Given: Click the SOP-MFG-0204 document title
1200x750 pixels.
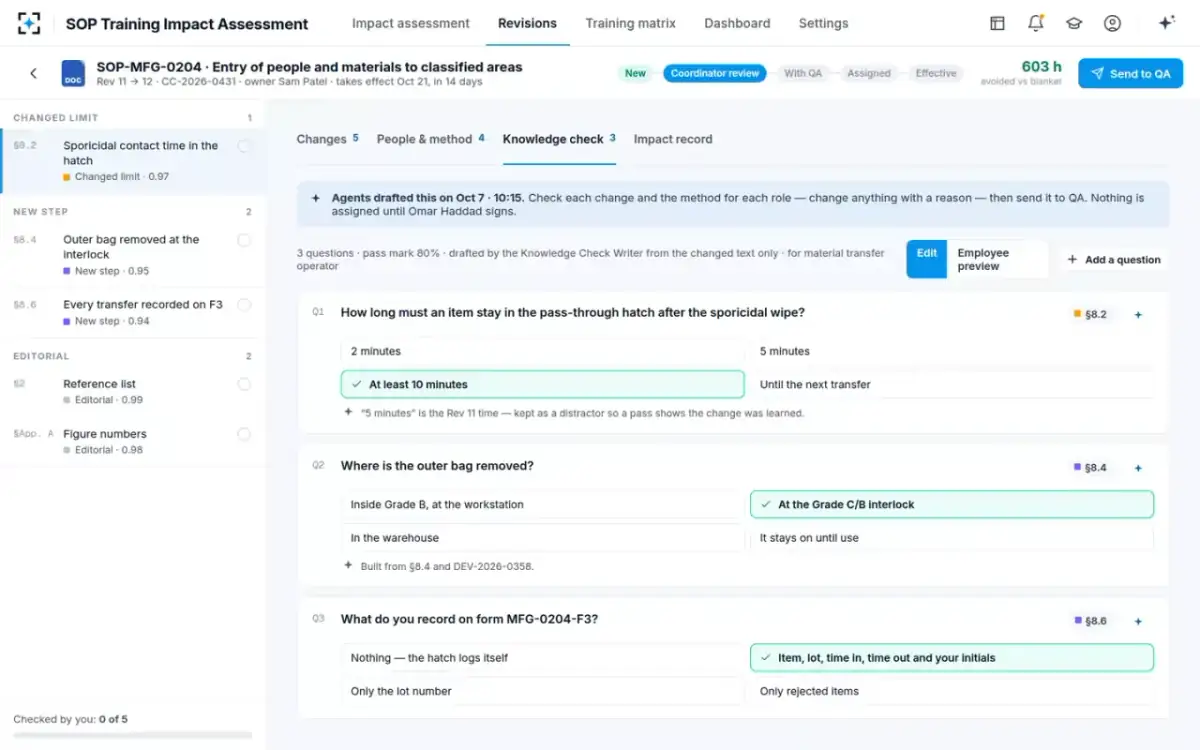Looking at the screenshot, I should (309, 67).
